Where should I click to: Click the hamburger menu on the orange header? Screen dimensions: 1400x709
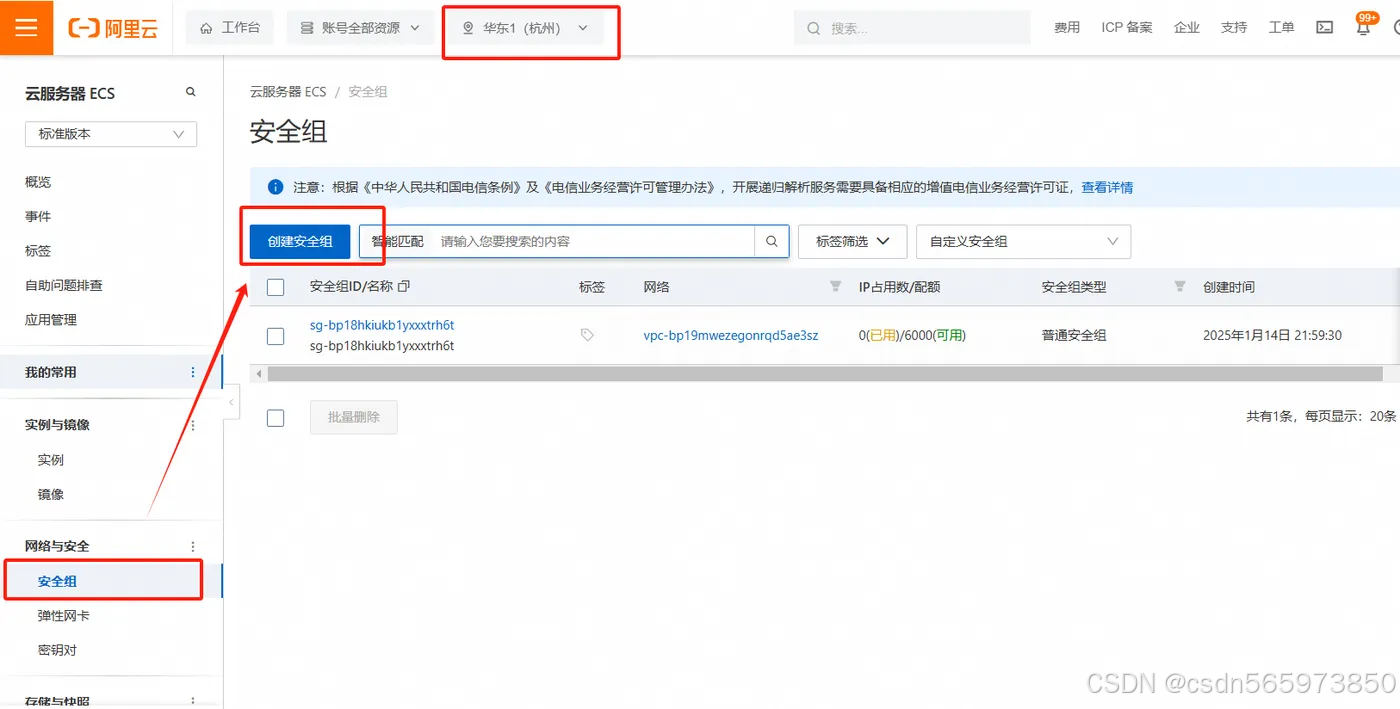tap(26, 27)
